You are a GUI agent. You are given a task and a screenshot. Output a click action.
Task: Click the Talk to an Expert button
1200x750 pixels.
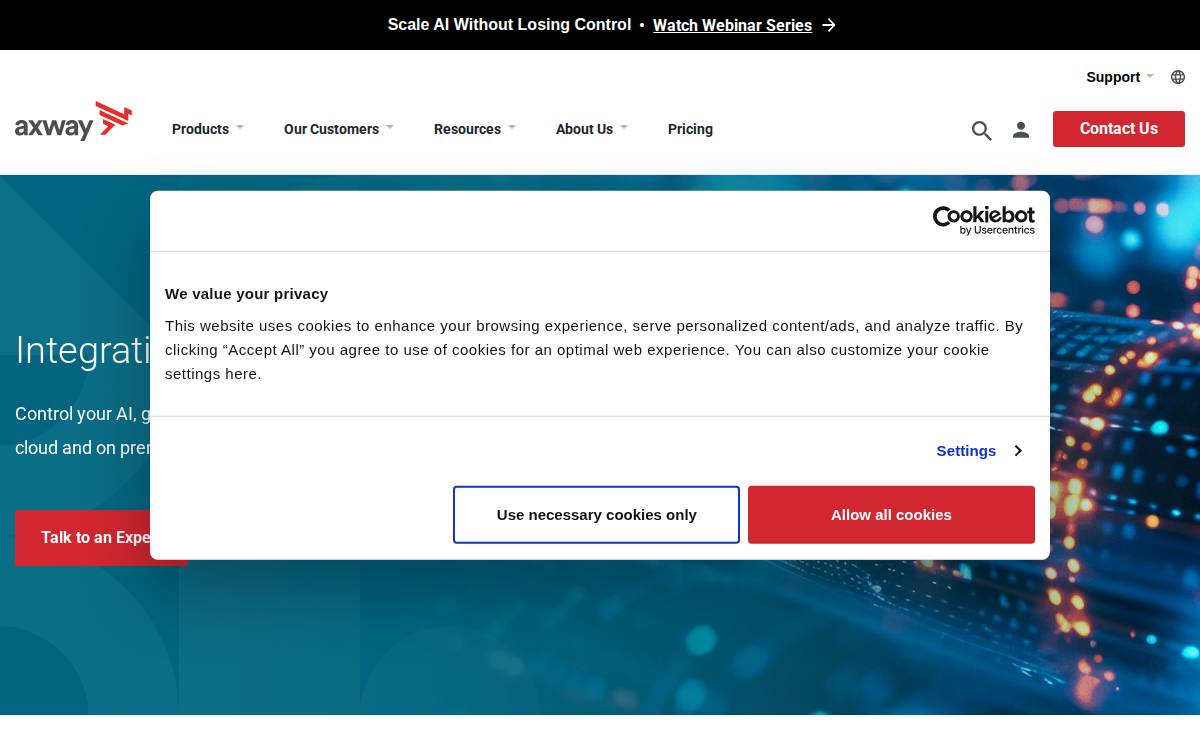click(101, 538)
